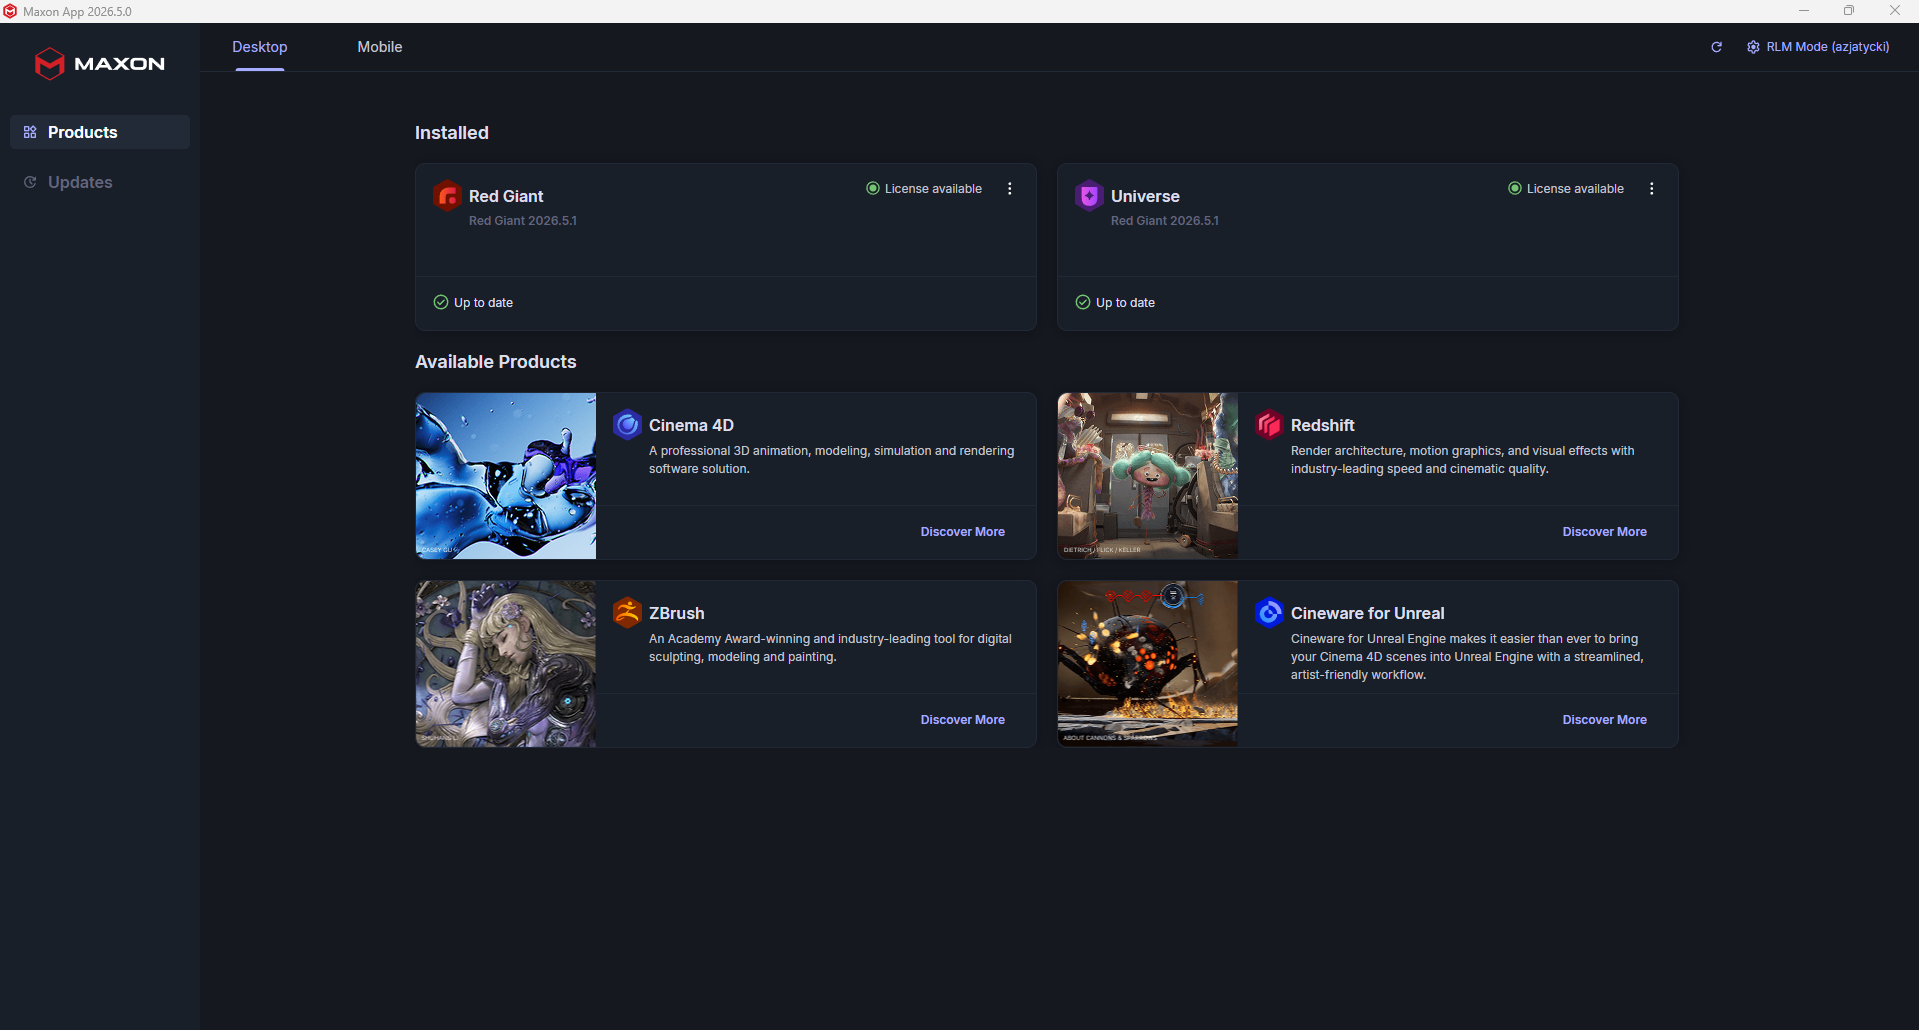Viewport: 1919px width, 1030px height.
Task: Click the Updates icon in the sidebar
Action: pos(30,182)
